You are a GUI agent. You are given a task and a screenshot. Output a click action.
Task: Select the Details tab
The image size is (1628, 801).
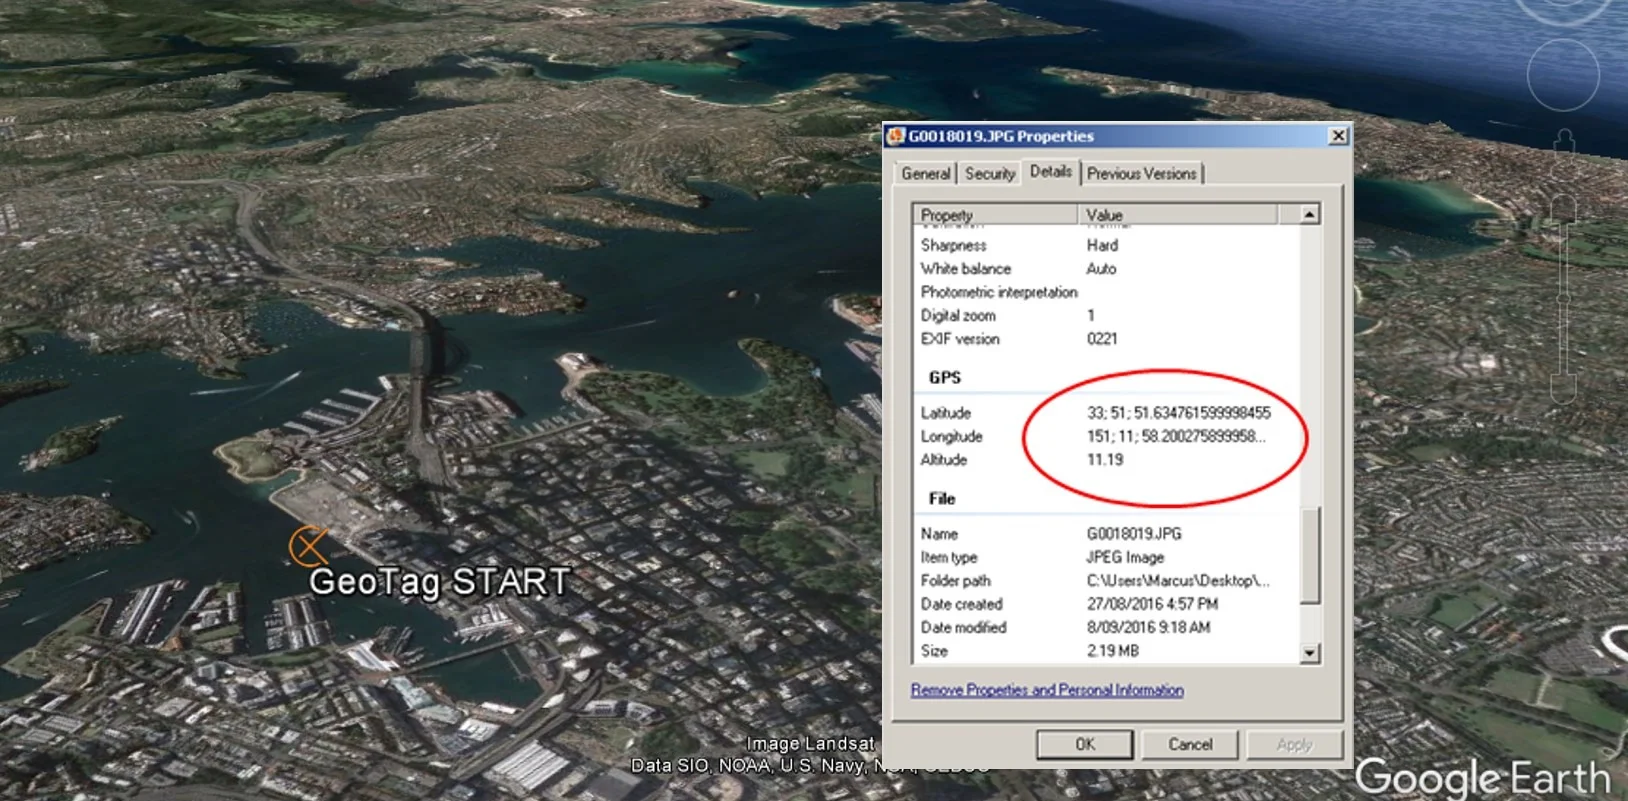[x=1051, y=172]
